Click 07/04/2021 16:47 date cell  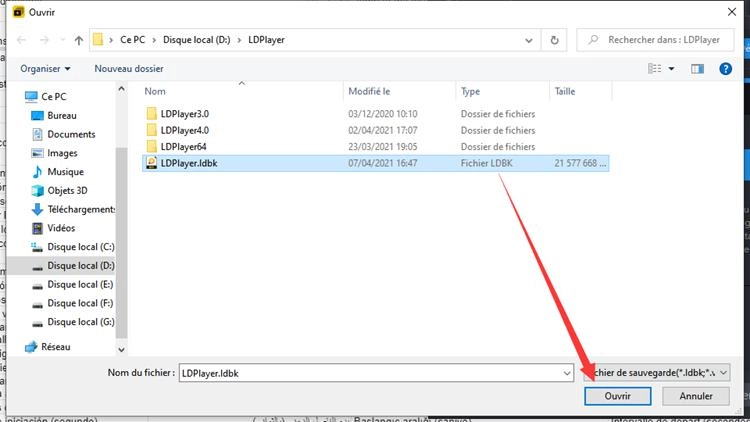383,163
